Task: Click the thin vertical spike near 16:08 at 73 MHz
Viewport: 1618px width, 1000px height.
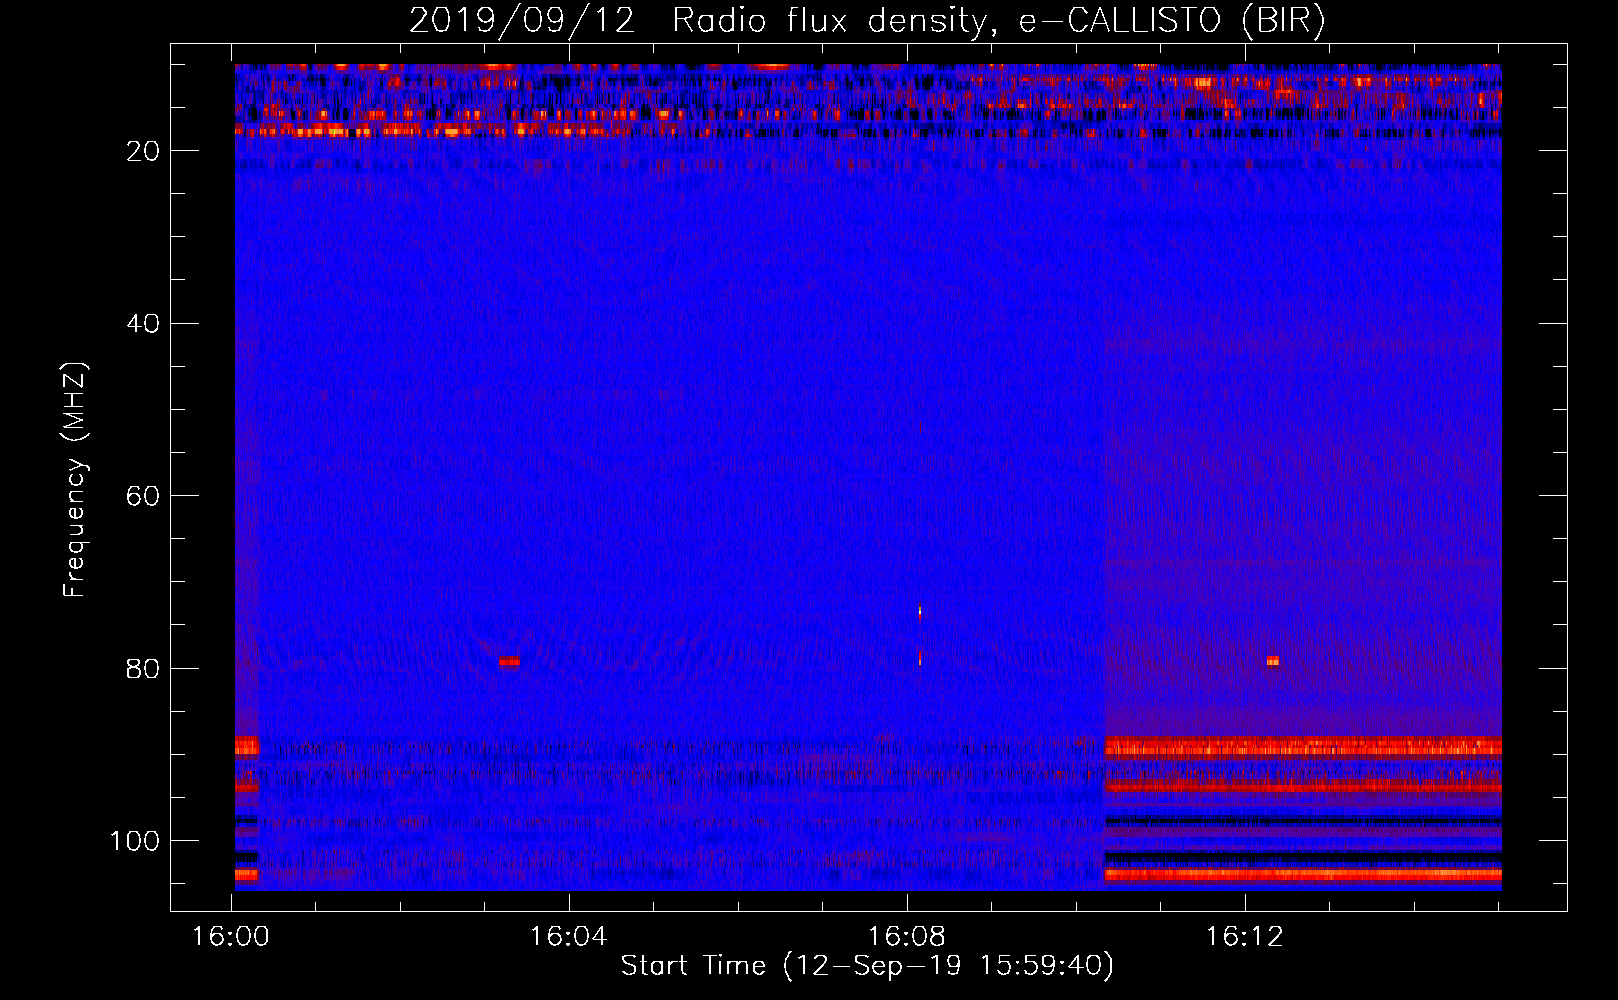Action: click(x=920, y=613)
